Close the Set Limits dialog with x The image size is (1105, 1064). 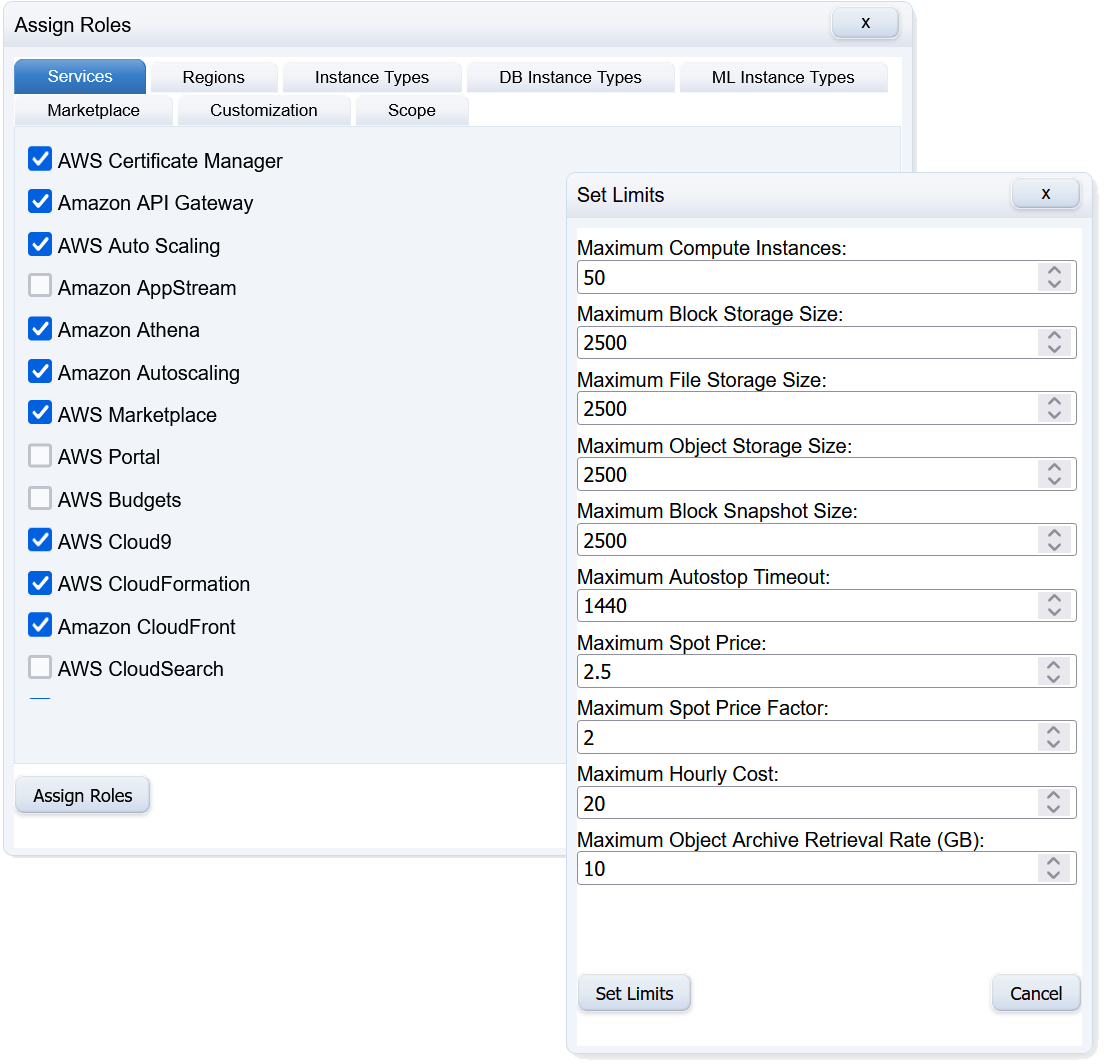click(1045, 194)
